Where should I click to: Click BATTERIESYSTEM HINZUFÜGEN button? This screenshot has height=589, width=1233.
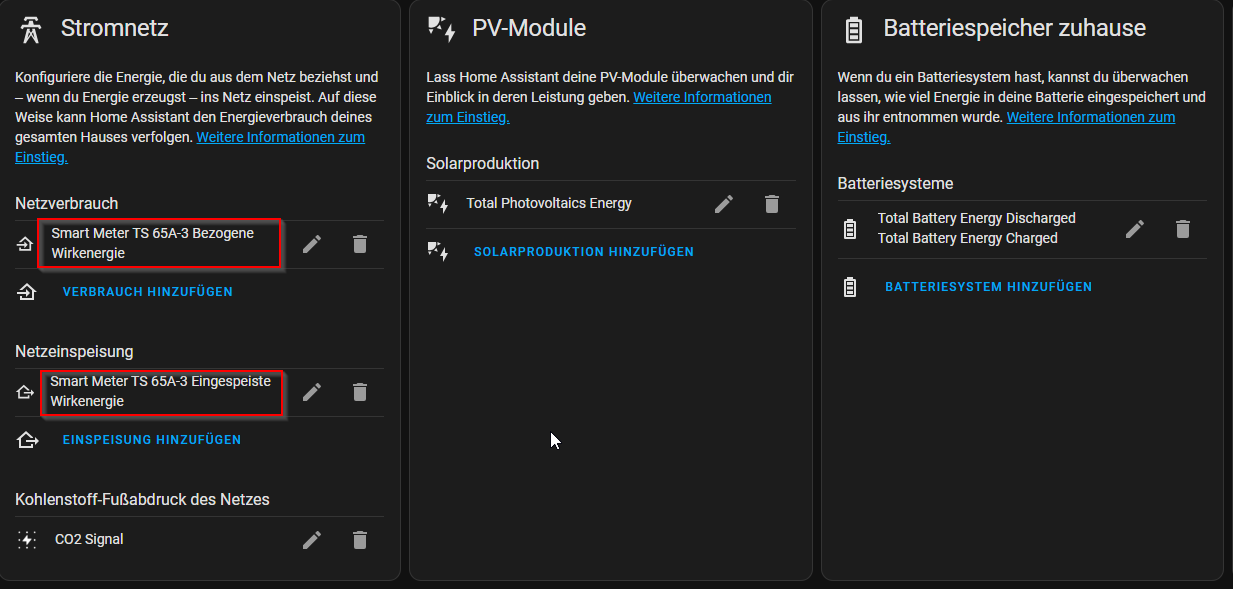[988, 287]
